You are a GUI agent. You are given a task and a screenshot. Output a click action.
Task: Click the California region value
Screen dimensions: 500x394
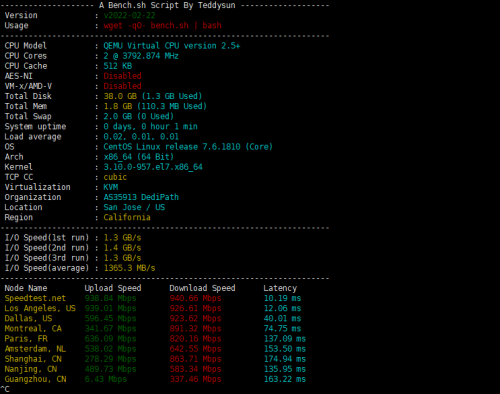127,217
